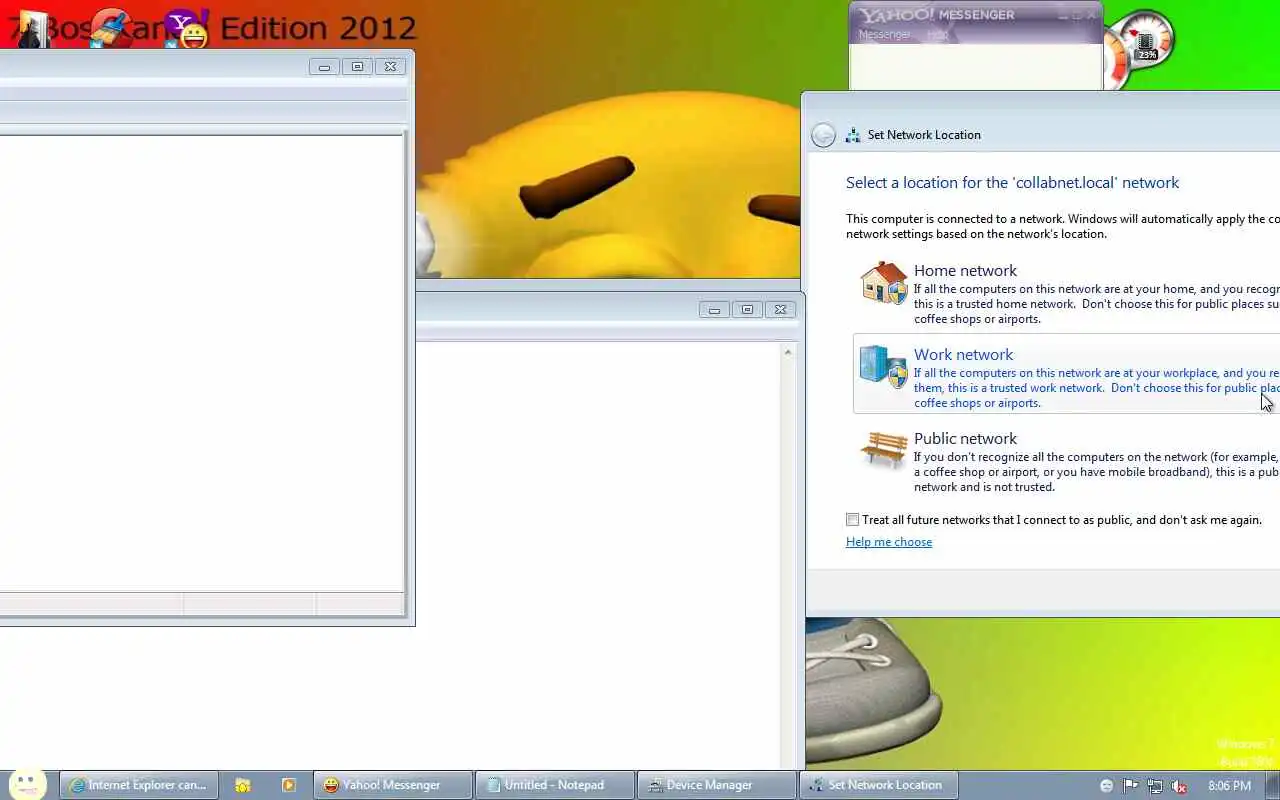Click the pinned media player taskbar icon

pyautogui.click(x=289, y=785)
